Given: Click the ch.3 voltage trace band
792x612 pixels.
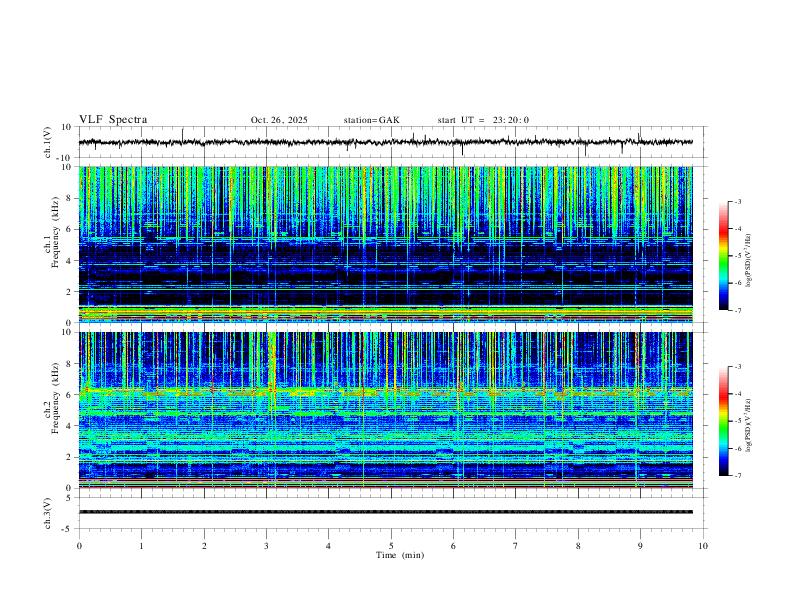Looking at the screenshot, I should pos(386,512).
